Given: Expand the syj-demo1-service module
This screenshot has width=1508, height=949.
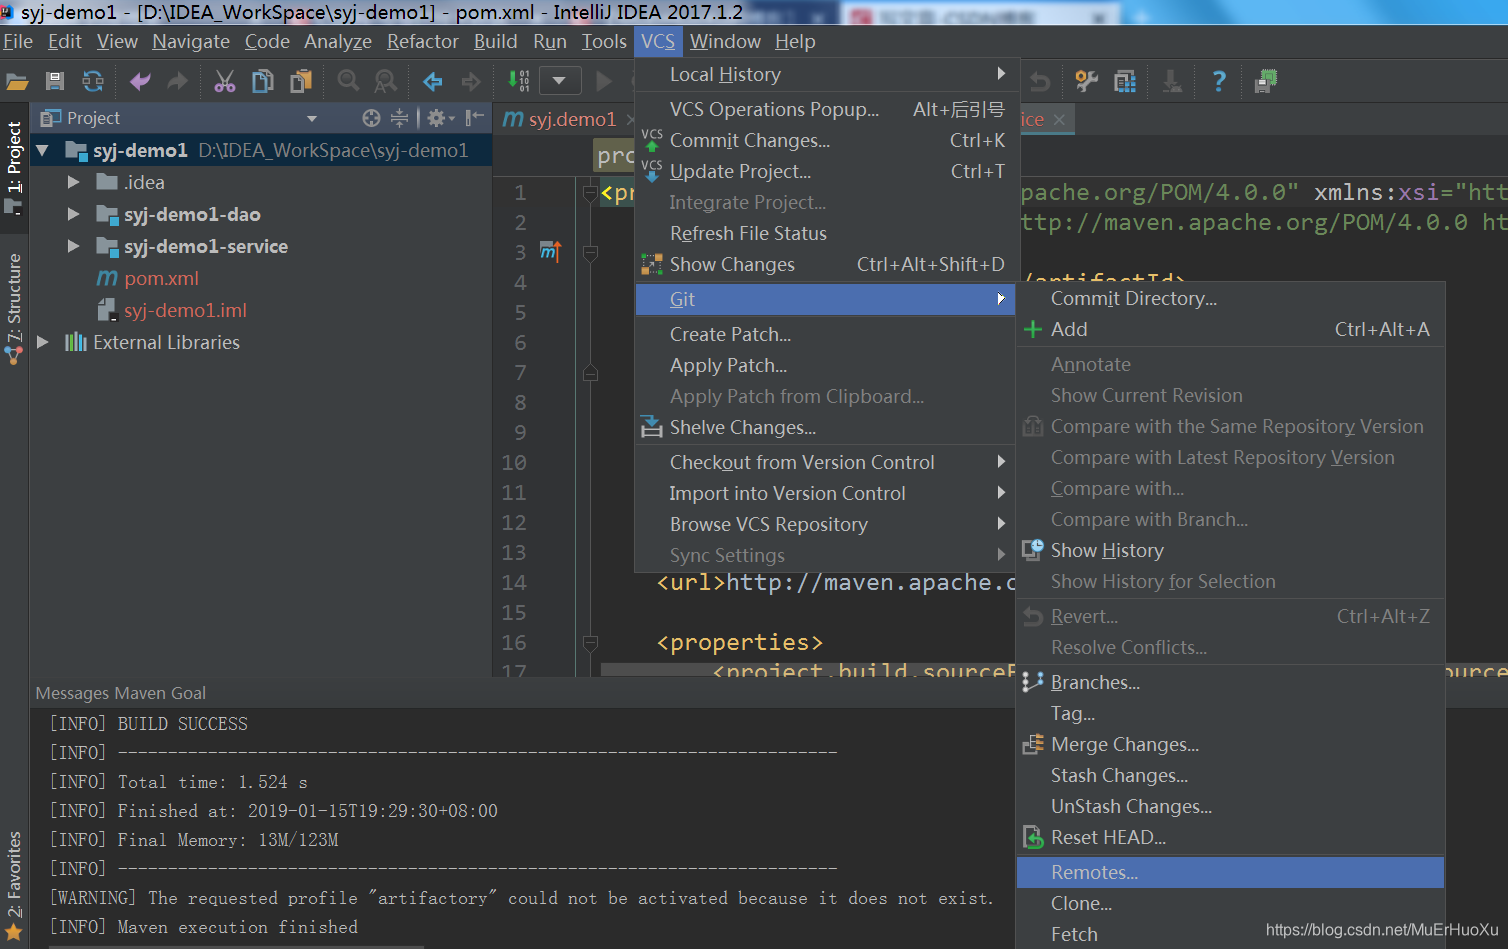Looking at the screenshot, I should (x=73, y=246).
